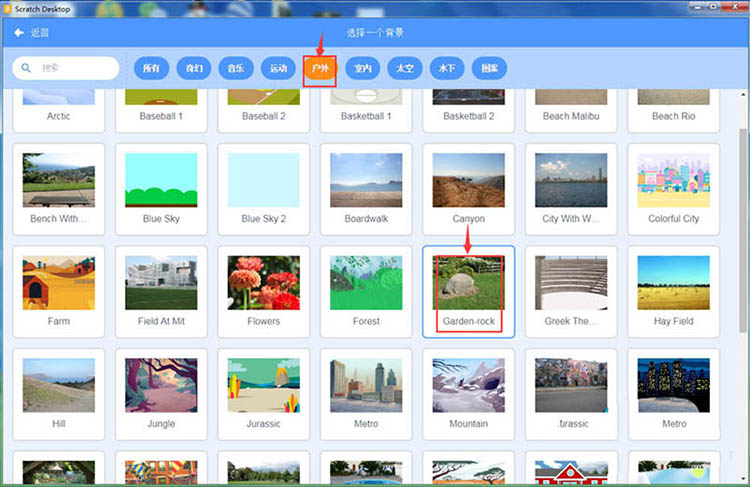The width and height of the screenshot is (750, 487).
Task: Choose the Garden-rock backdrop
Action: click(x=468, y=292)
